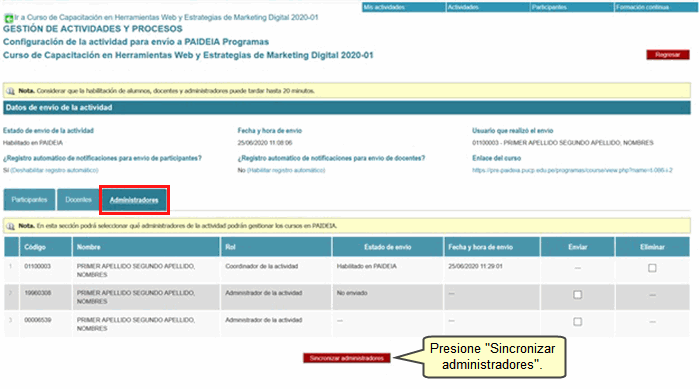
Task: Click the red Regresar button
Action: pos(667,54)
